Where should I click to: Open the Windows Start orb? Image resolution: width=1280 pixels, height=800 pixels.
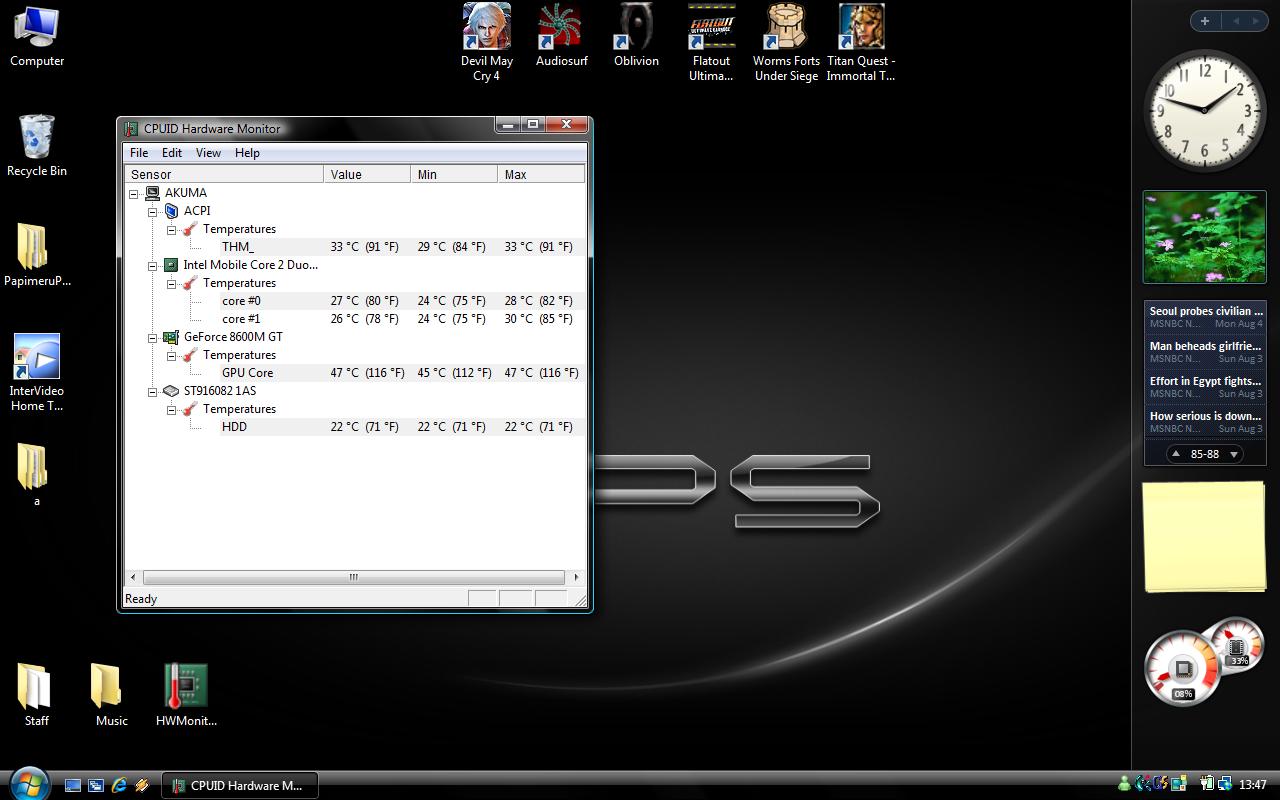coord(28,783)
